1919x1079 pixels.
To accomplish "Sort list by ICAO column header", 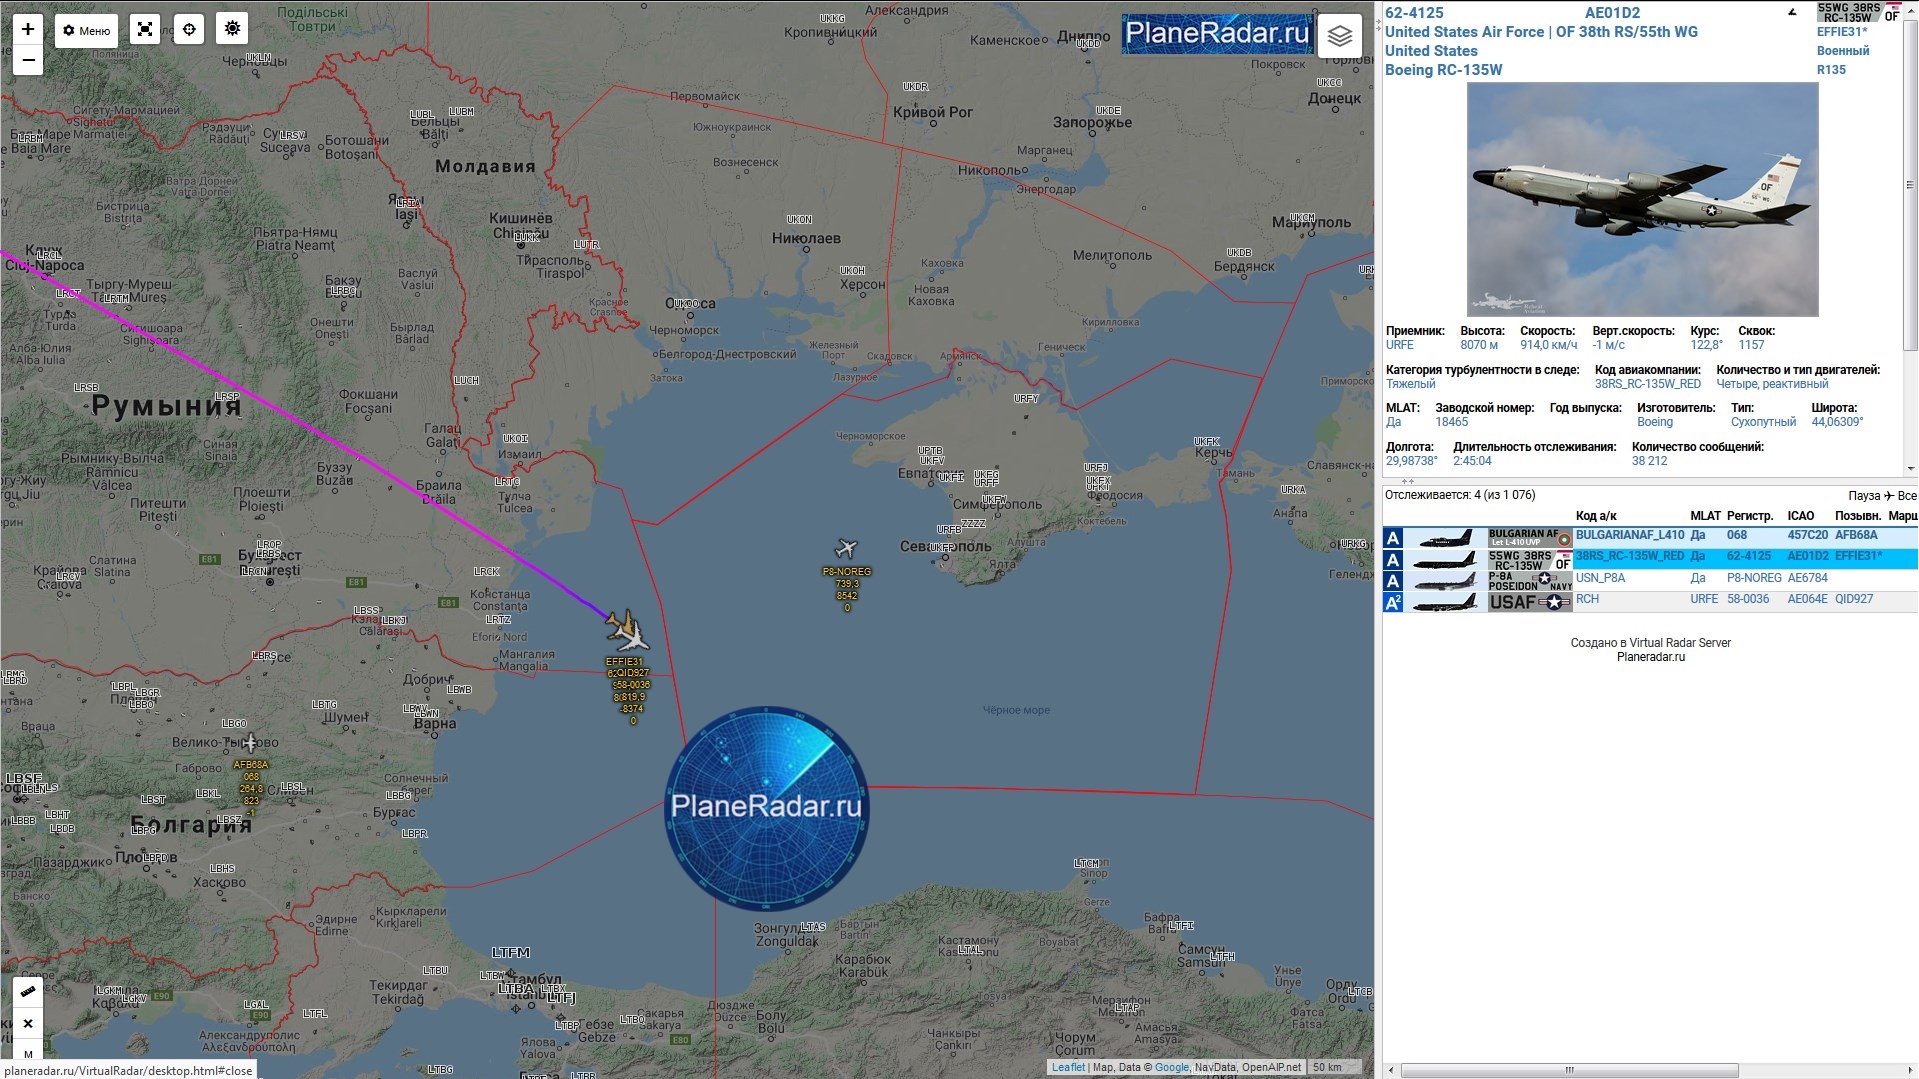I will tap(1801, 516).
